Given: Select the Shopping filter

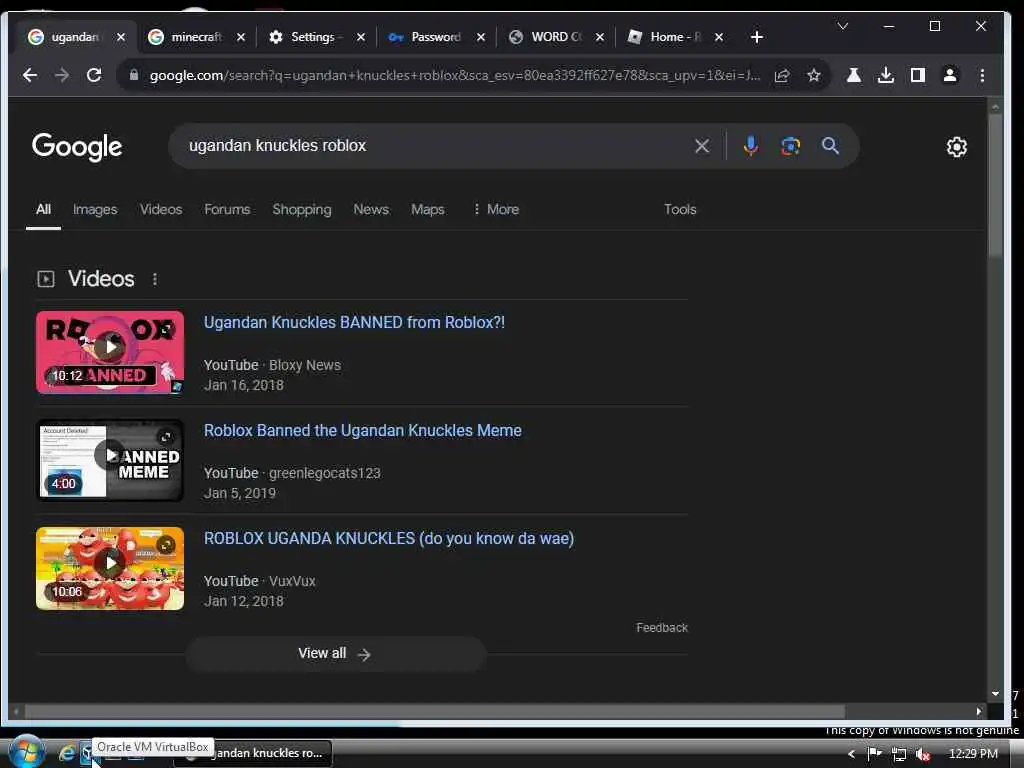Looking at the screenshot, I should [x=302, y=210].
